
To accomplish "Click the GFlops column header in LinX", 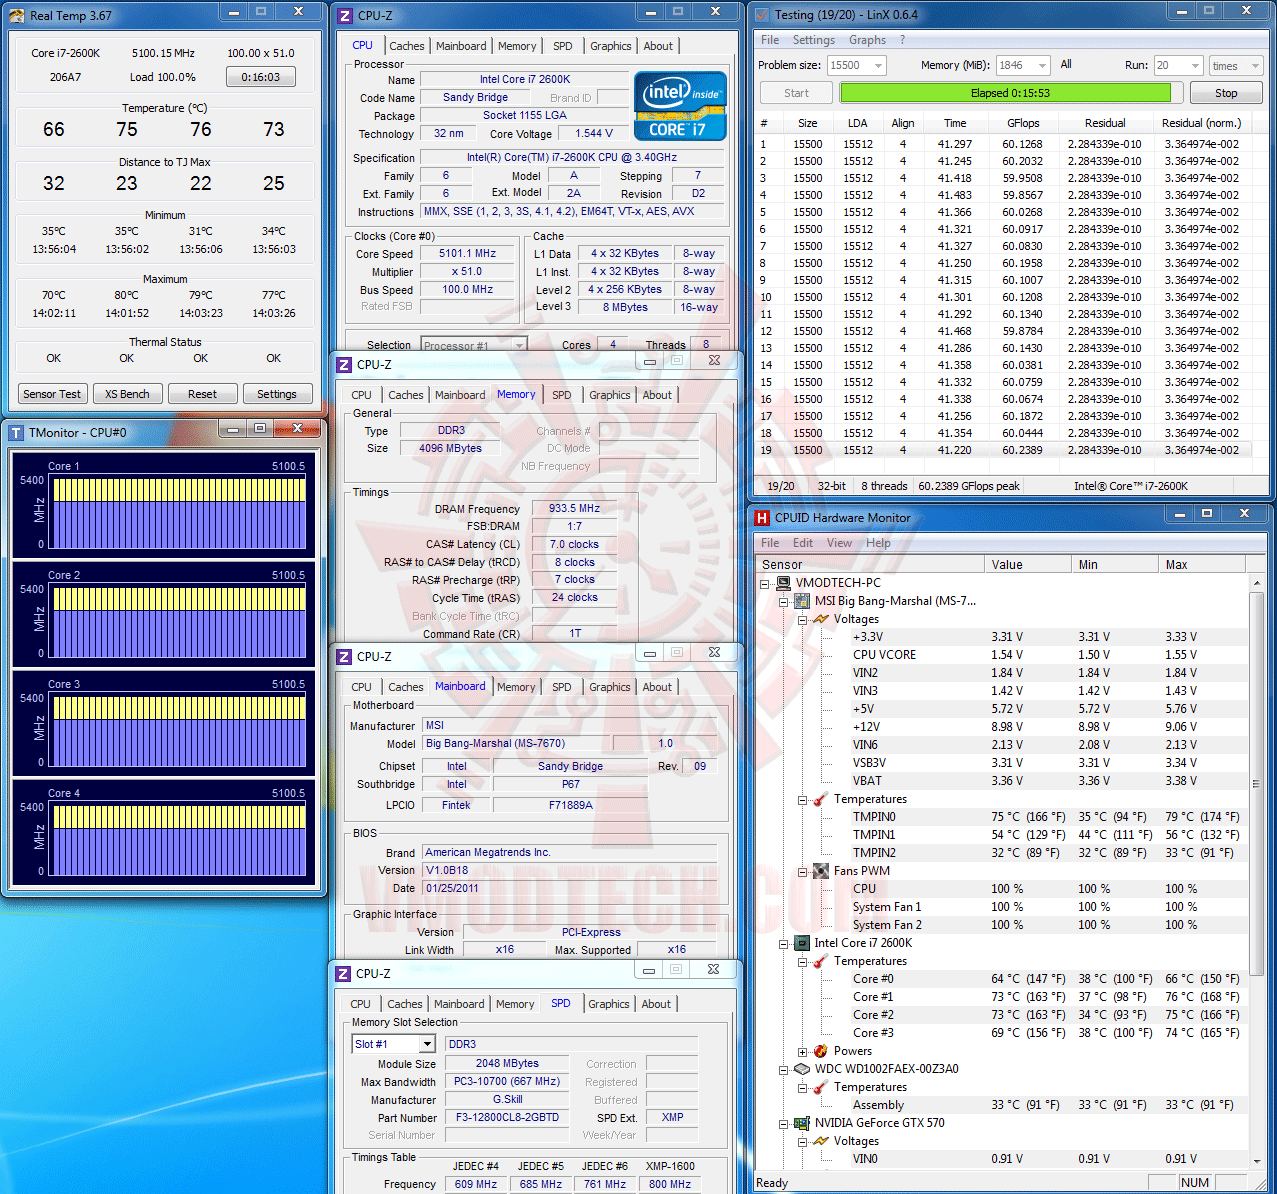I will 1023,123.
